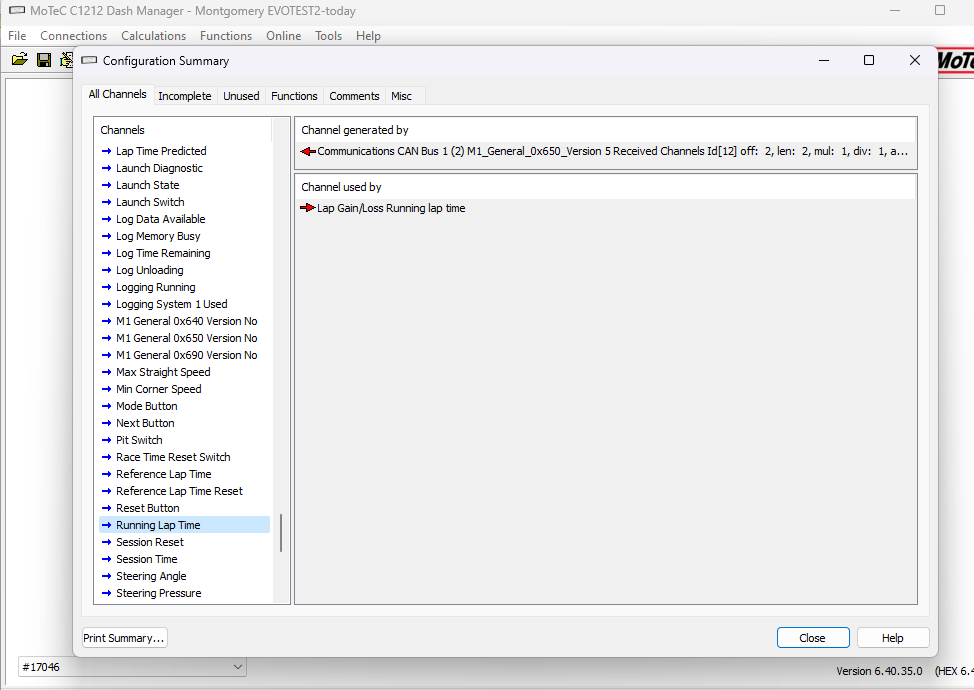Viewport: 974px width, 690px height.
Task: Click the blue arrow icon of Steering Pressure
Action: pos(106,593)
